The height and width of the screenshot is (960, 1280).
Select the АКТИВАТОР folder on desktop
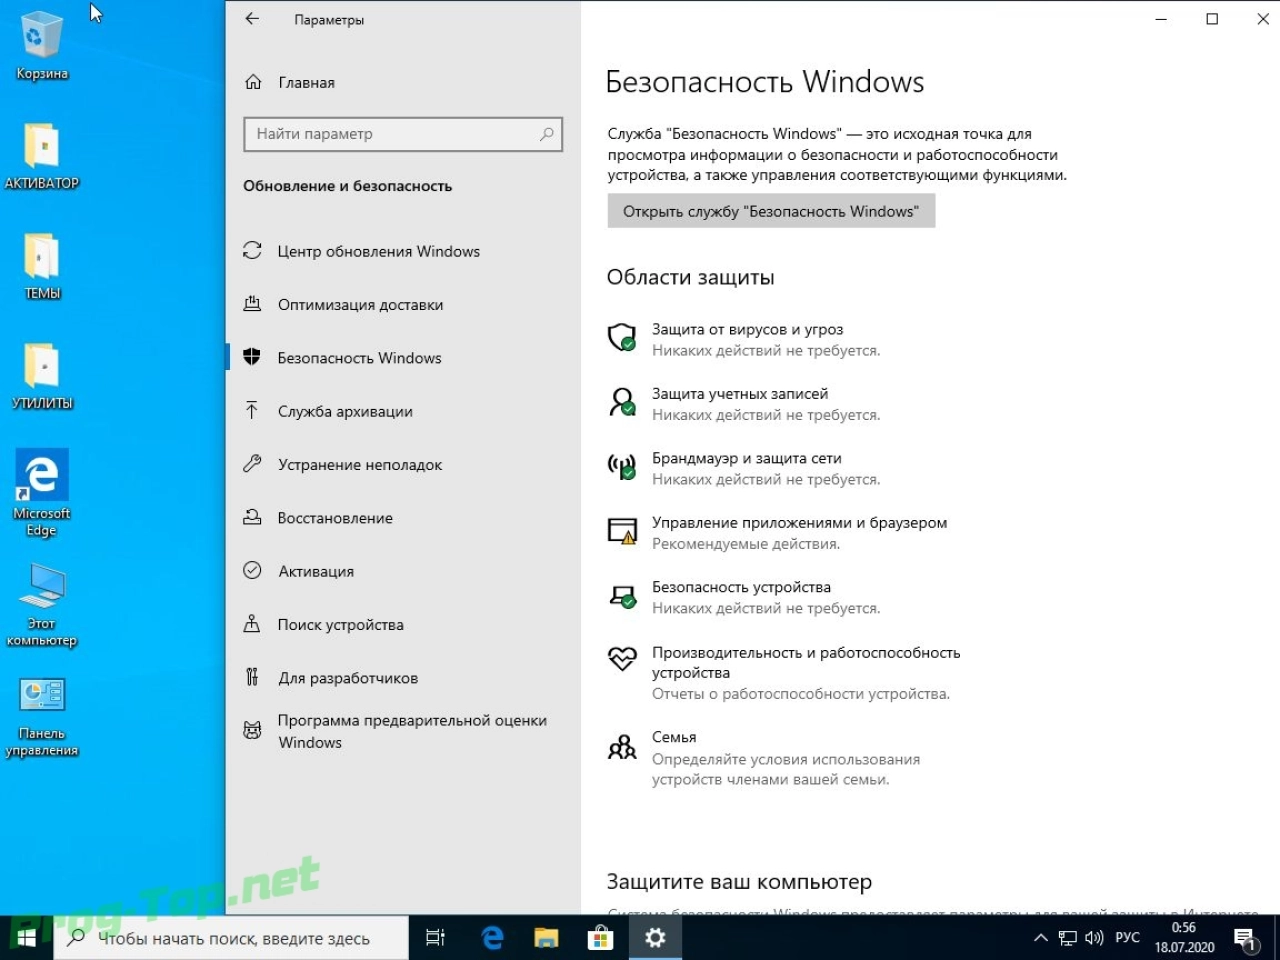coord(42,156)
